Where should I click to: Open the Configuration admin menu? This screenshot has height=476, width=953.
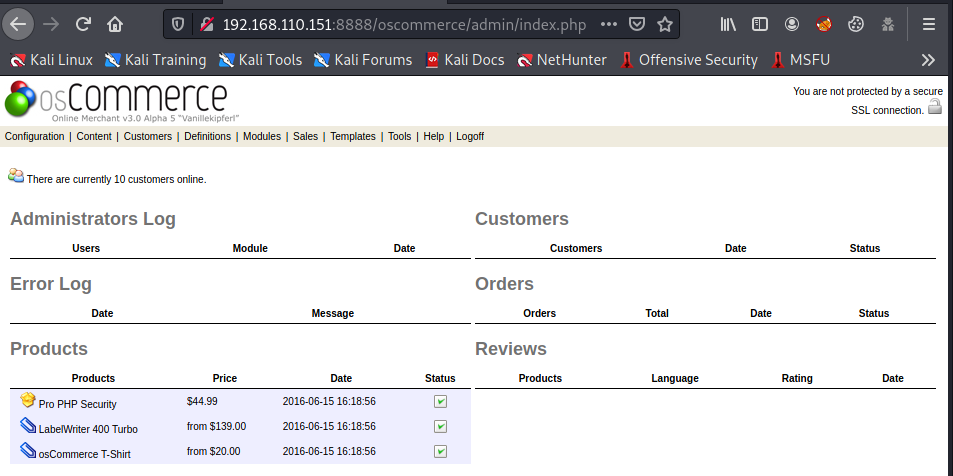click(x=35, y=137)
